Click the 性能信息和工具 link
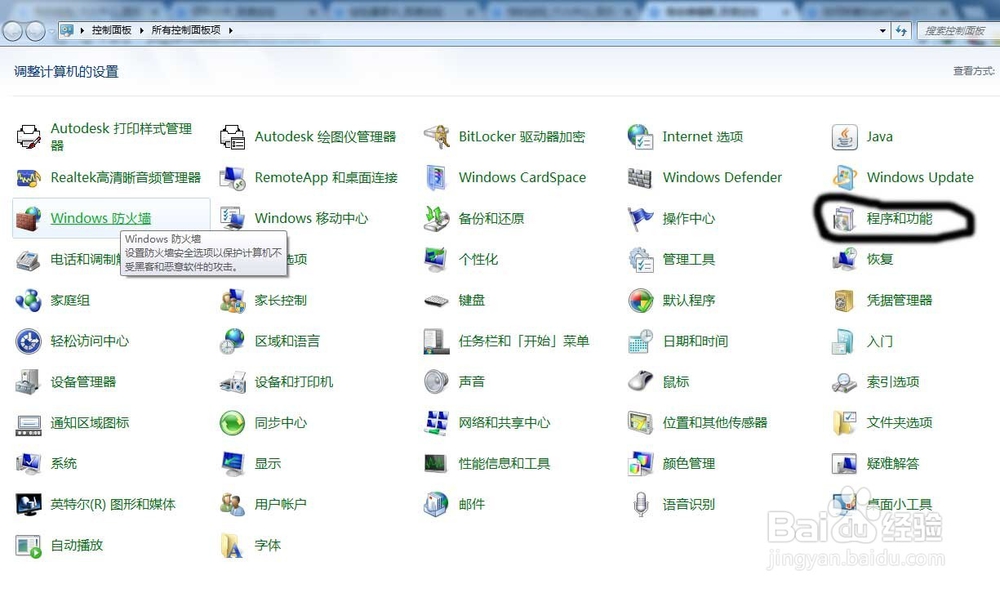The image size is (1000, 593). 504,463
